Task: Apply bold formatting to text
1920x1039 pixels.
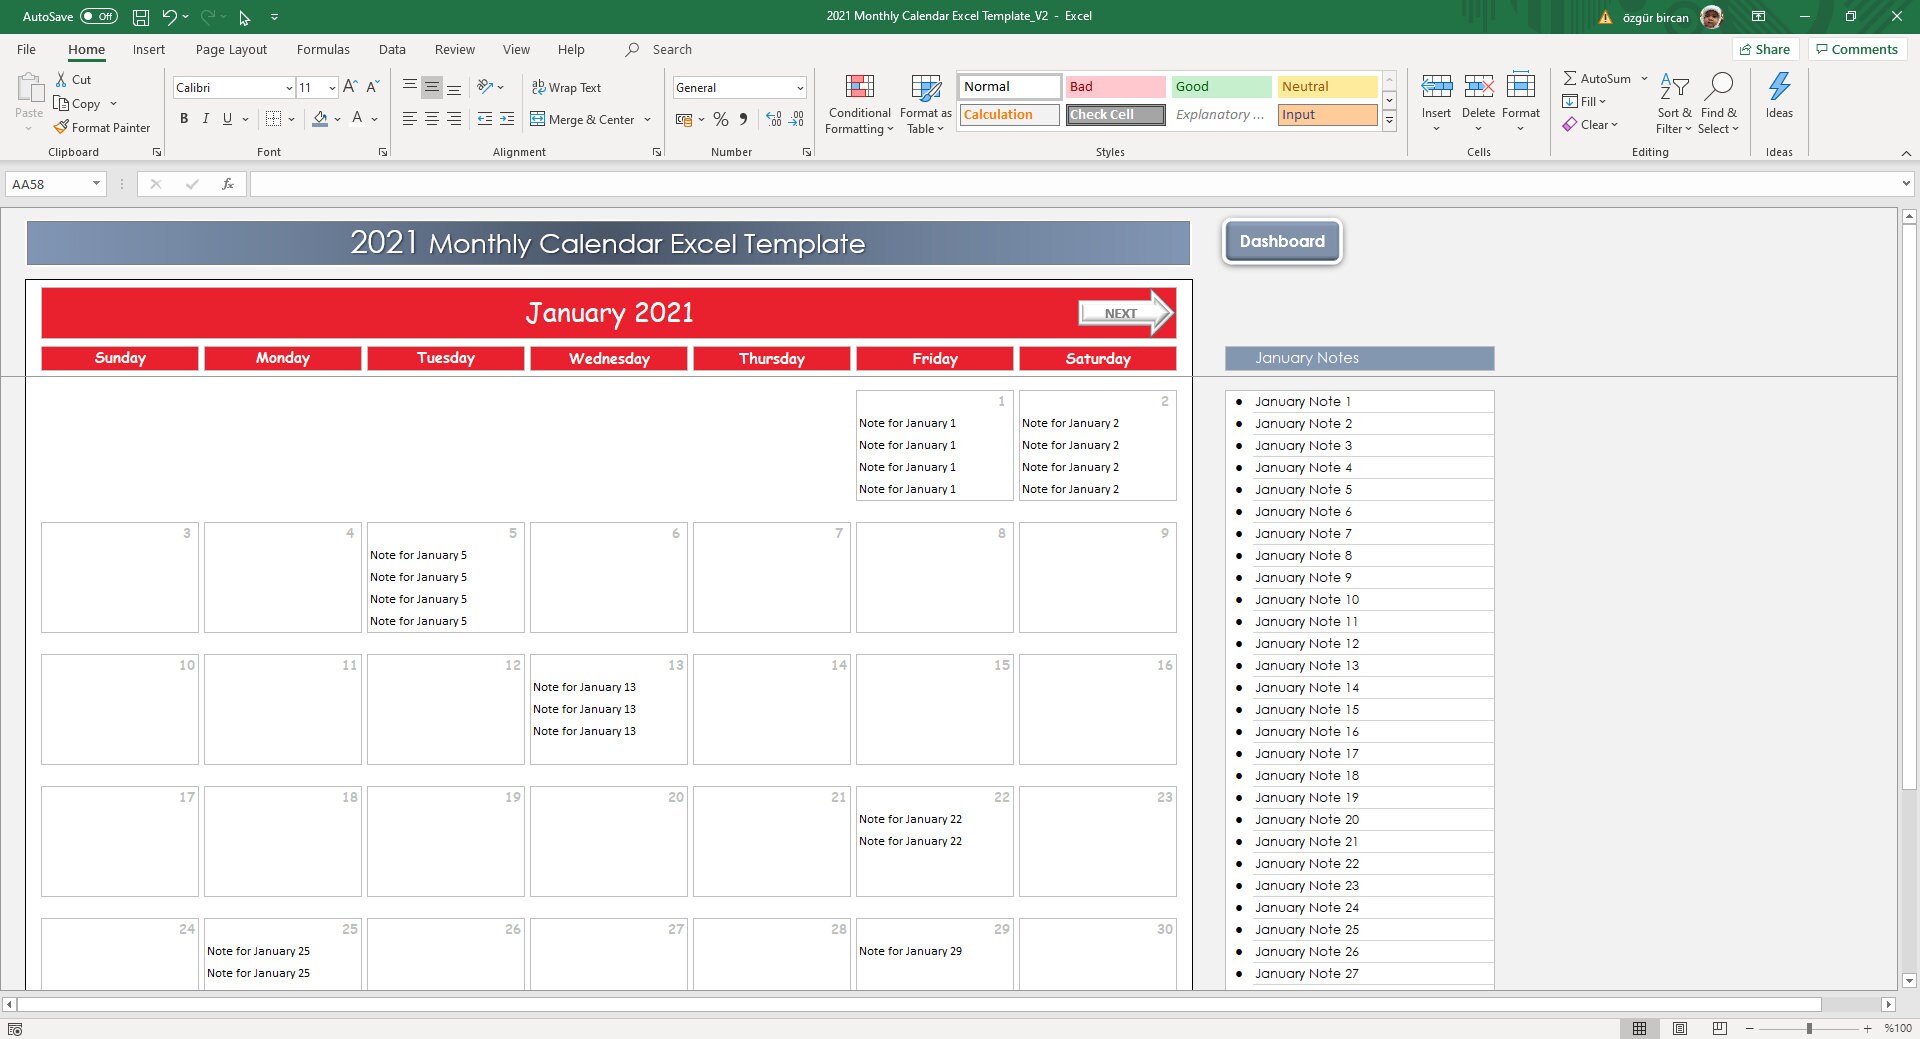Action: (x=184, y=119)
